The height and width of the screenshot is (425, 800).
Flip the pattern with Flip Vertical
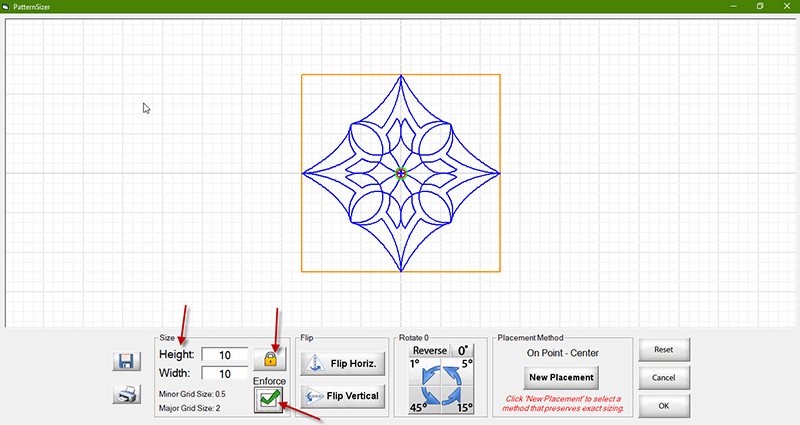[342, 396]
